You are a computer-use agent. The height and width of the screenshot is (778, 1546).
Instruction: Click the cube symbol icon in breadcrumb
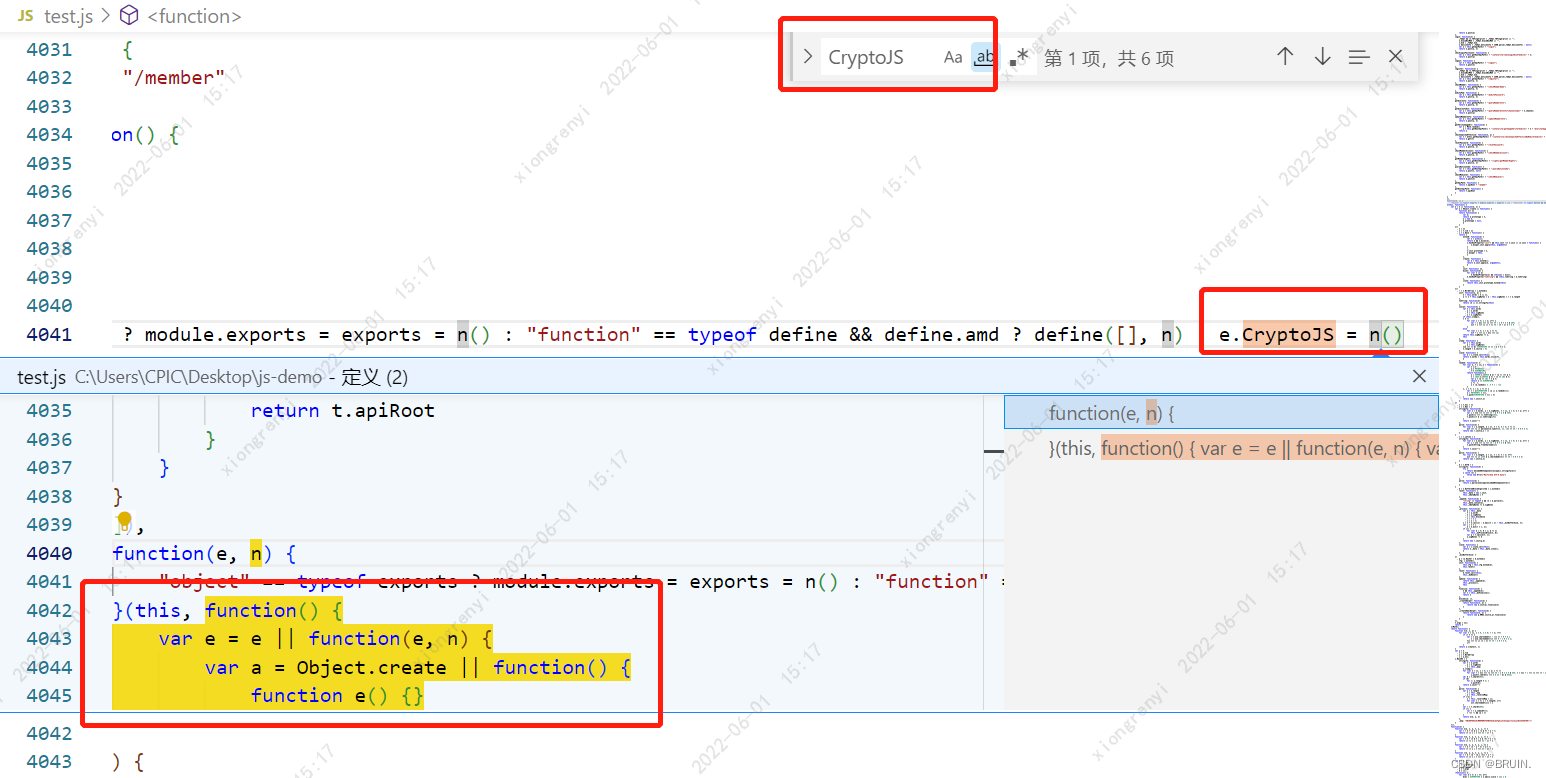(129, 16)
